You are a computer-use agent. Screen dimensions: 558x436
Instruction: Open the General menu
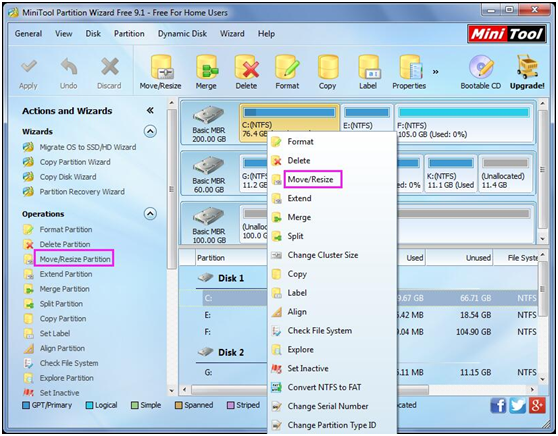point(28,34)
